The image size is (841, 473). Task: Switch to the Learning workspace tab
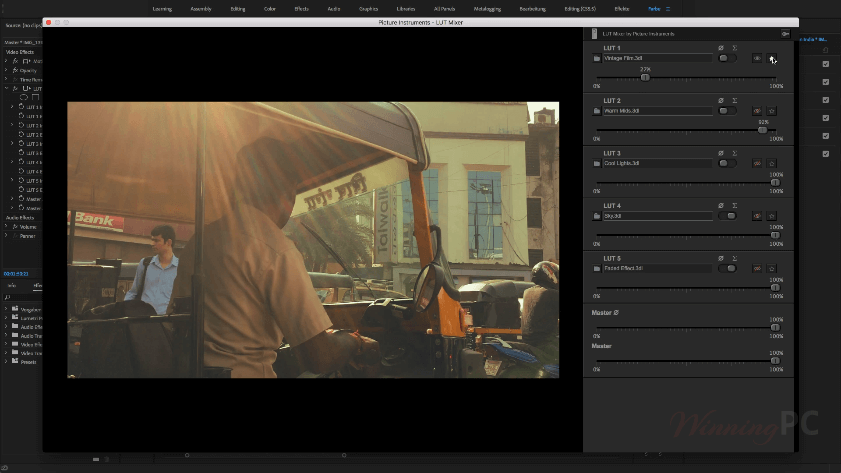[162, 9]
